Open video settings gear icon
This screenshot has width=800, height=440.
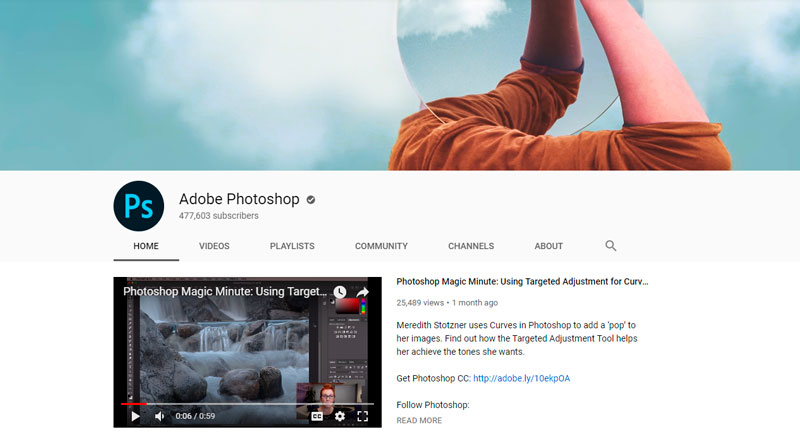coord(340,416)
